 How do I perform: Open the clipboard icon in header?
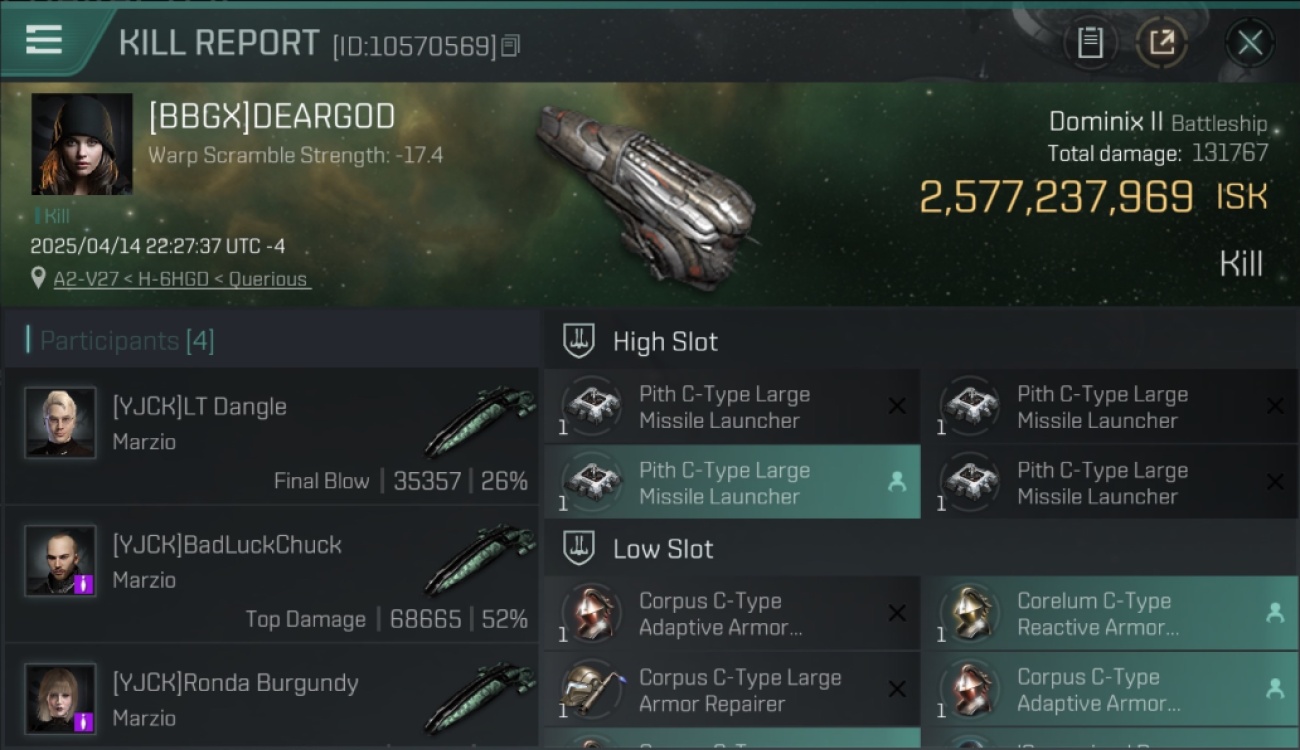[x=1090, y=43]
